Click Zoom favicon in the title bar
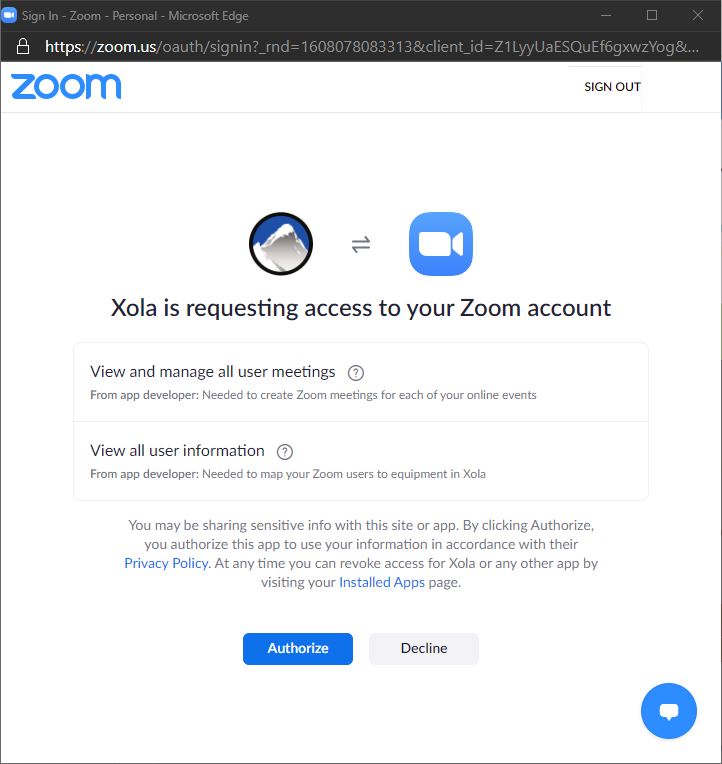Image resolution: width=722 pixels, height=764 pixels. [x=9, y=16]
